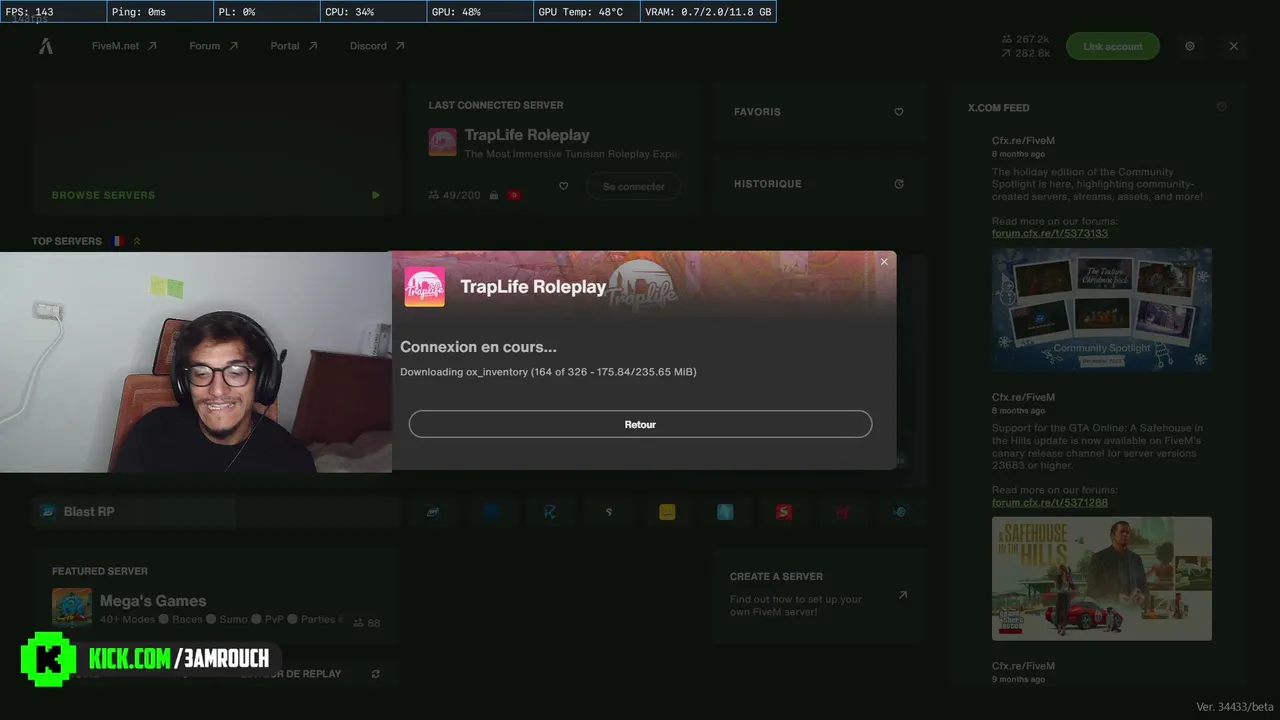Follow the forum.cfx.re/t/5373133 link
Screen dimensions: 1280x720
tap(1050, 233)
